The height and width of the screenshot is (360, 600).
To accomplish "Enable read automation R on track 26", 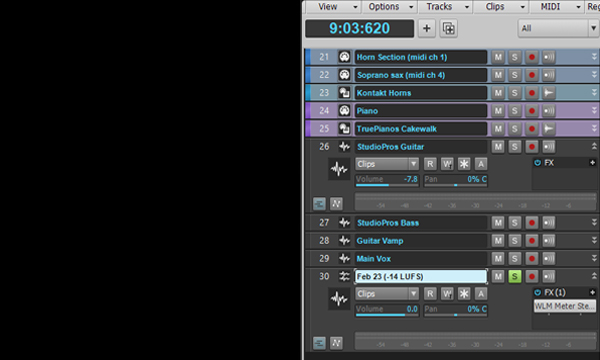I will click(x=430, y=164).
